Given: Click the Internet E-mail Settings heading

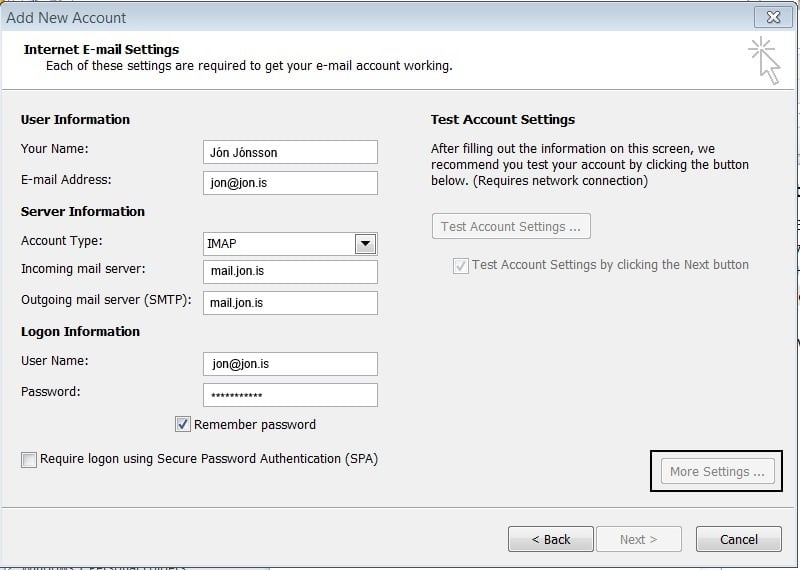Looking at the screenshot, I should 101,49.
